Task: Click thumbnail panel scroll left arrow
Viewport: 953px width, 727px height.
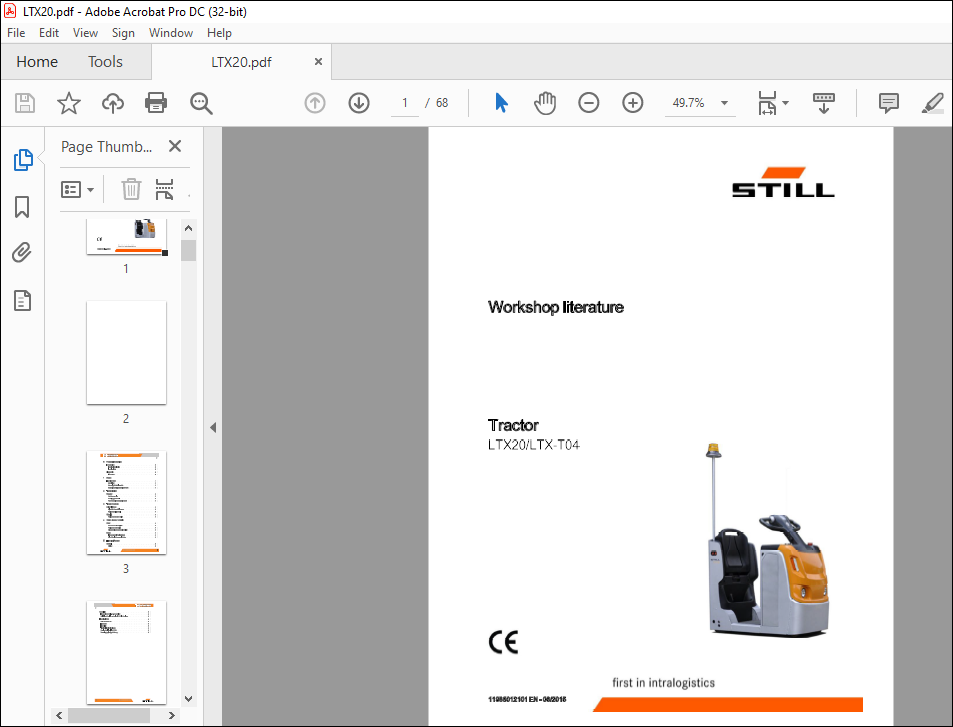Action: (59, 715)
